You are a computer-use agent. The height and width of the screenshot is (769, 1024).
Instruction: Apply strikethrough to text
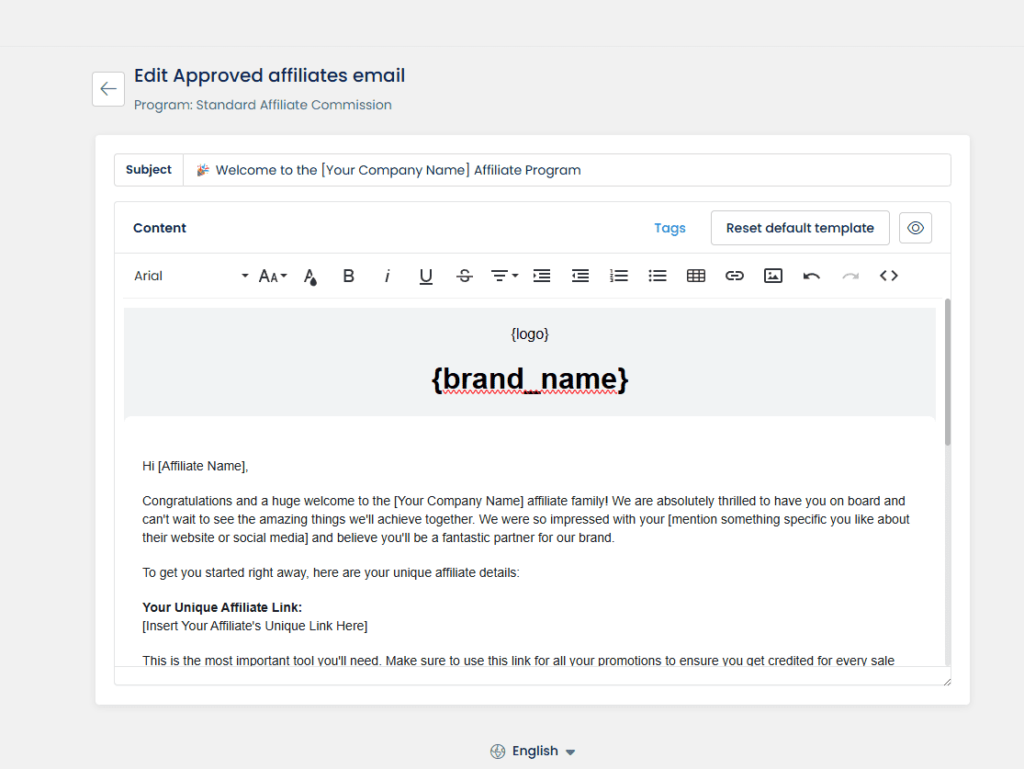(x=464, y=276)
